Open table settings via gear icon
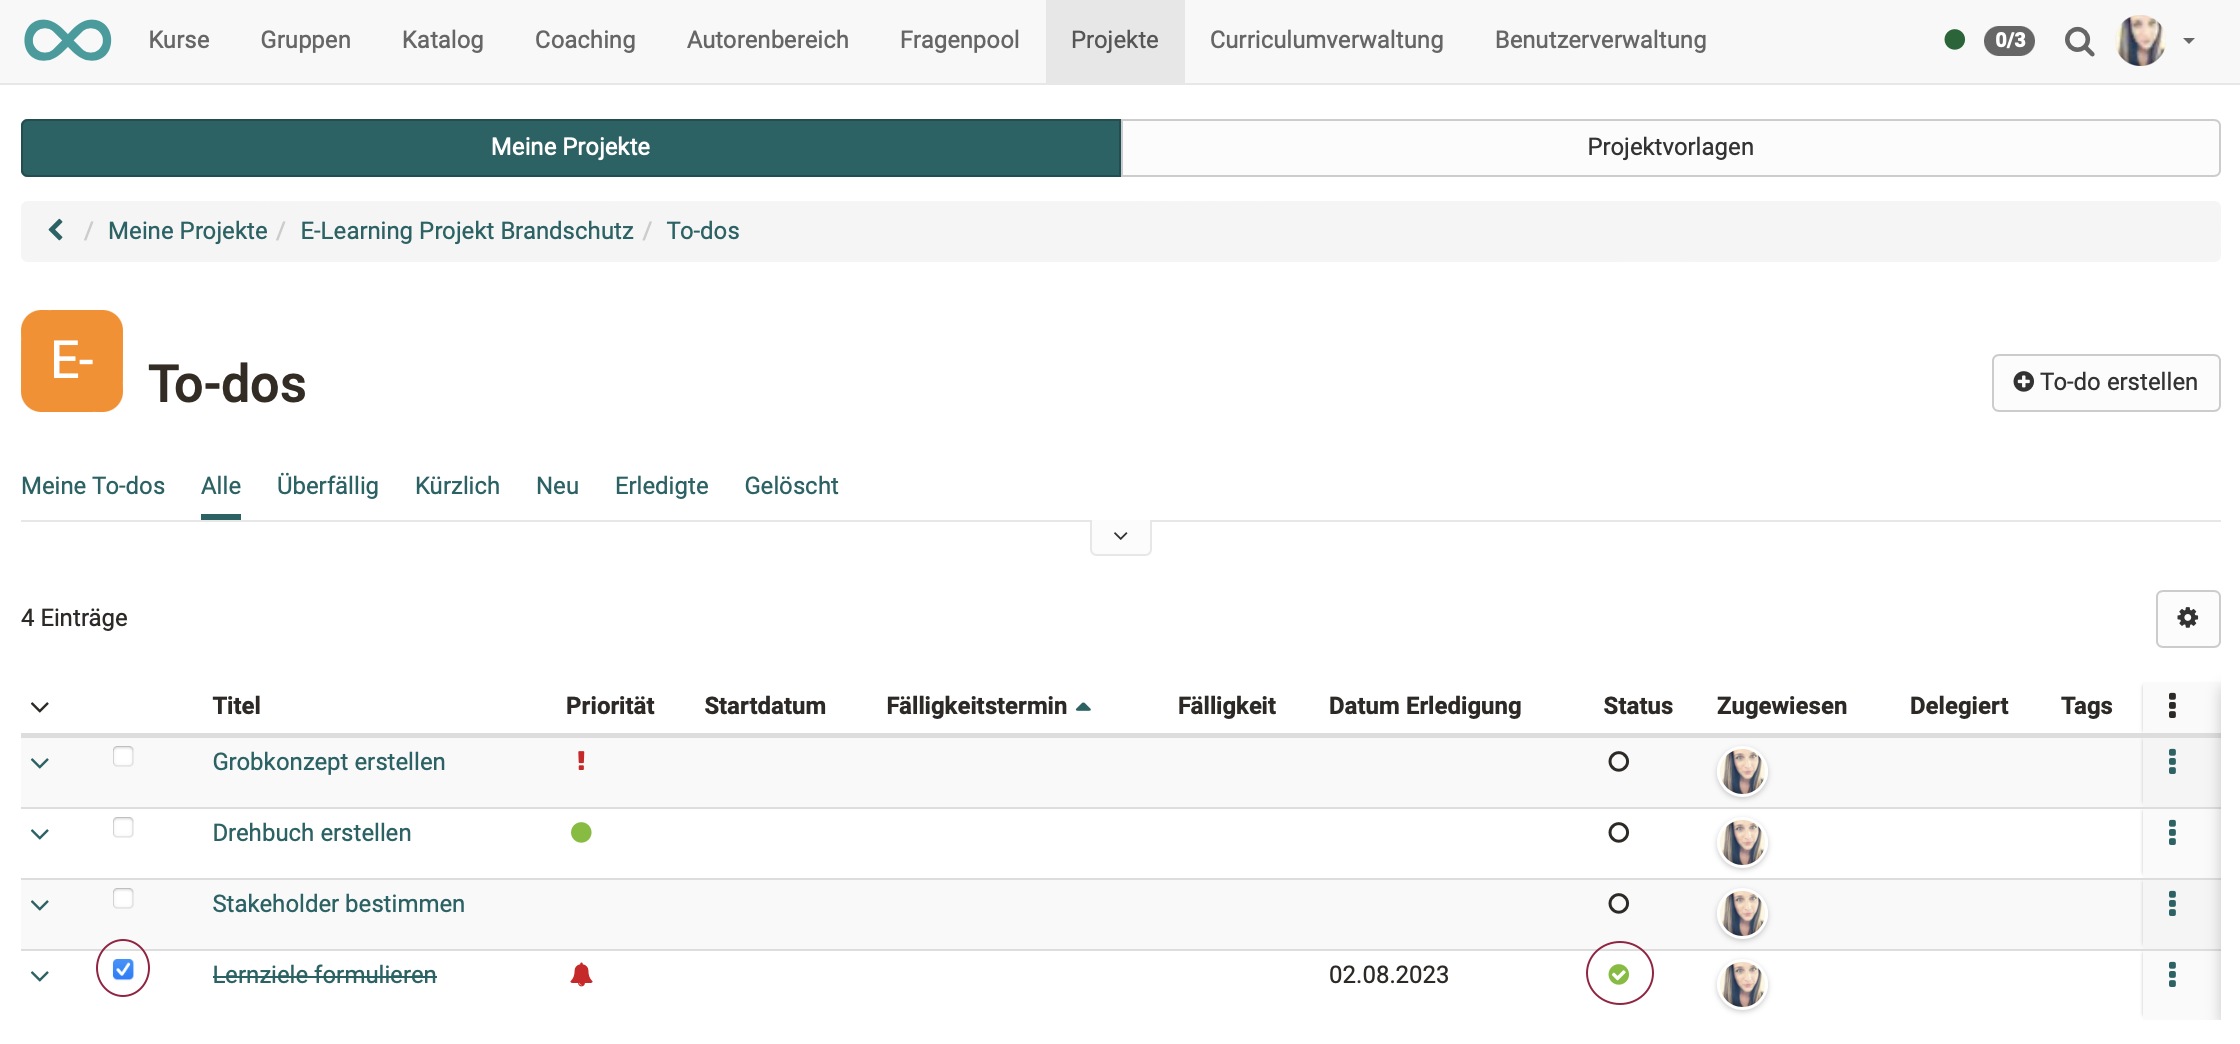Viewport: 2240px width, 1044px height. coord(2188,618)
